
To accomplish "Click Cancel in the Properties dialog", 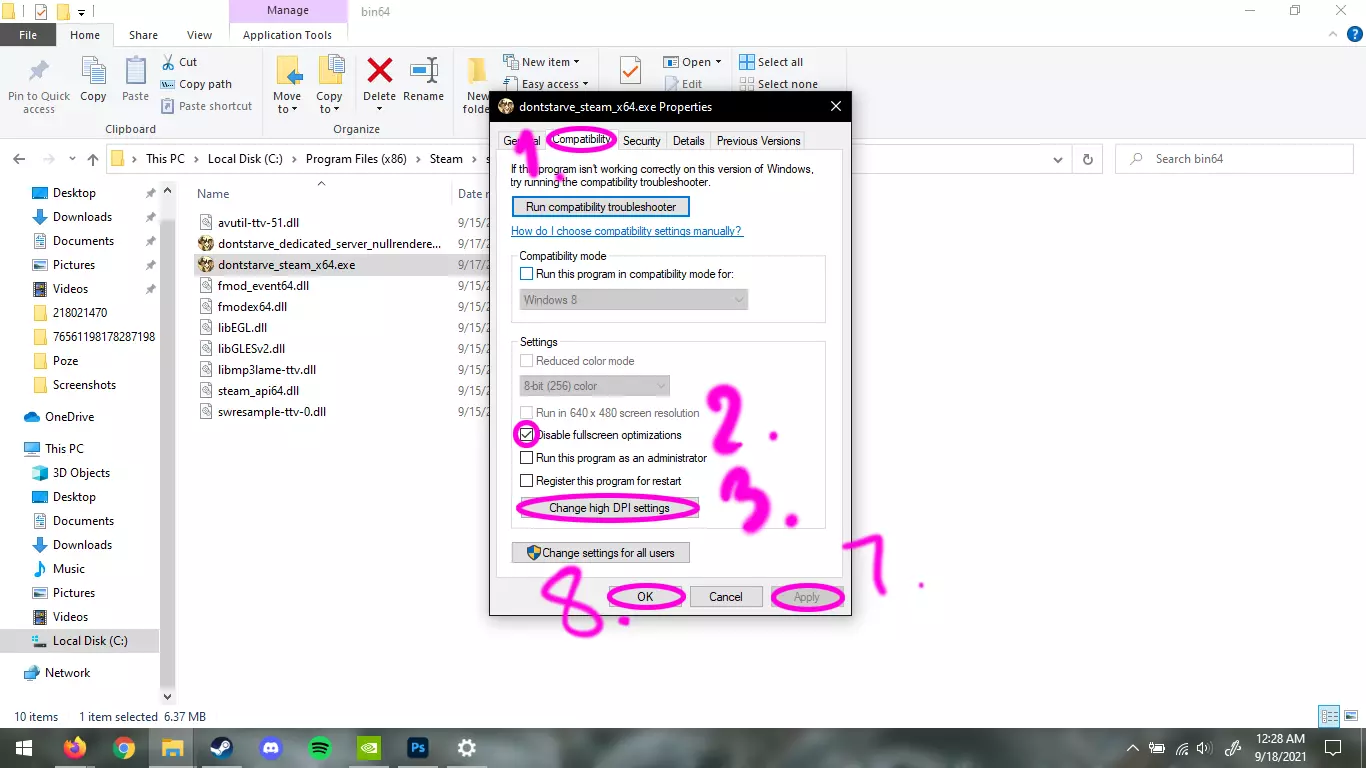I will (x=726, y=597).
